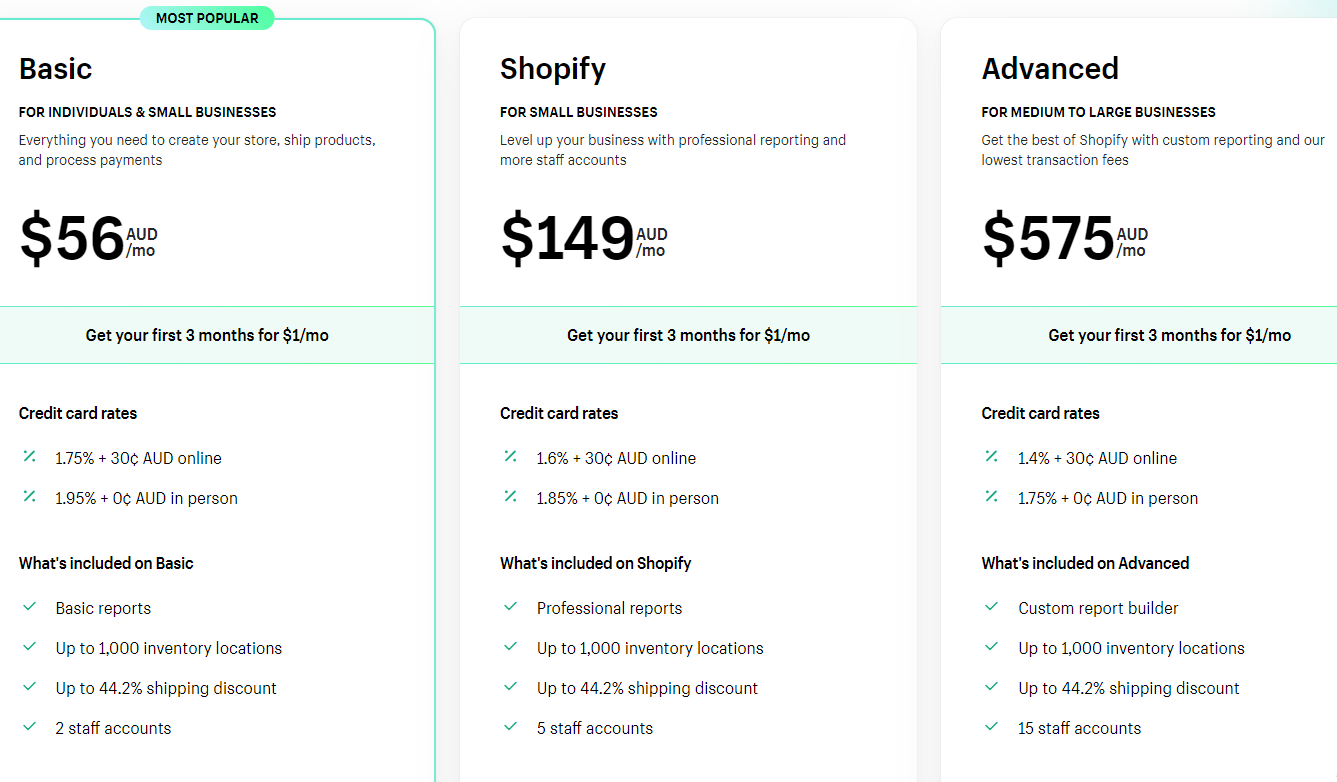Click percent icon beside 1.75% online rate in Basic
This screenshot has width=1337, height=782.
point(29,457)
